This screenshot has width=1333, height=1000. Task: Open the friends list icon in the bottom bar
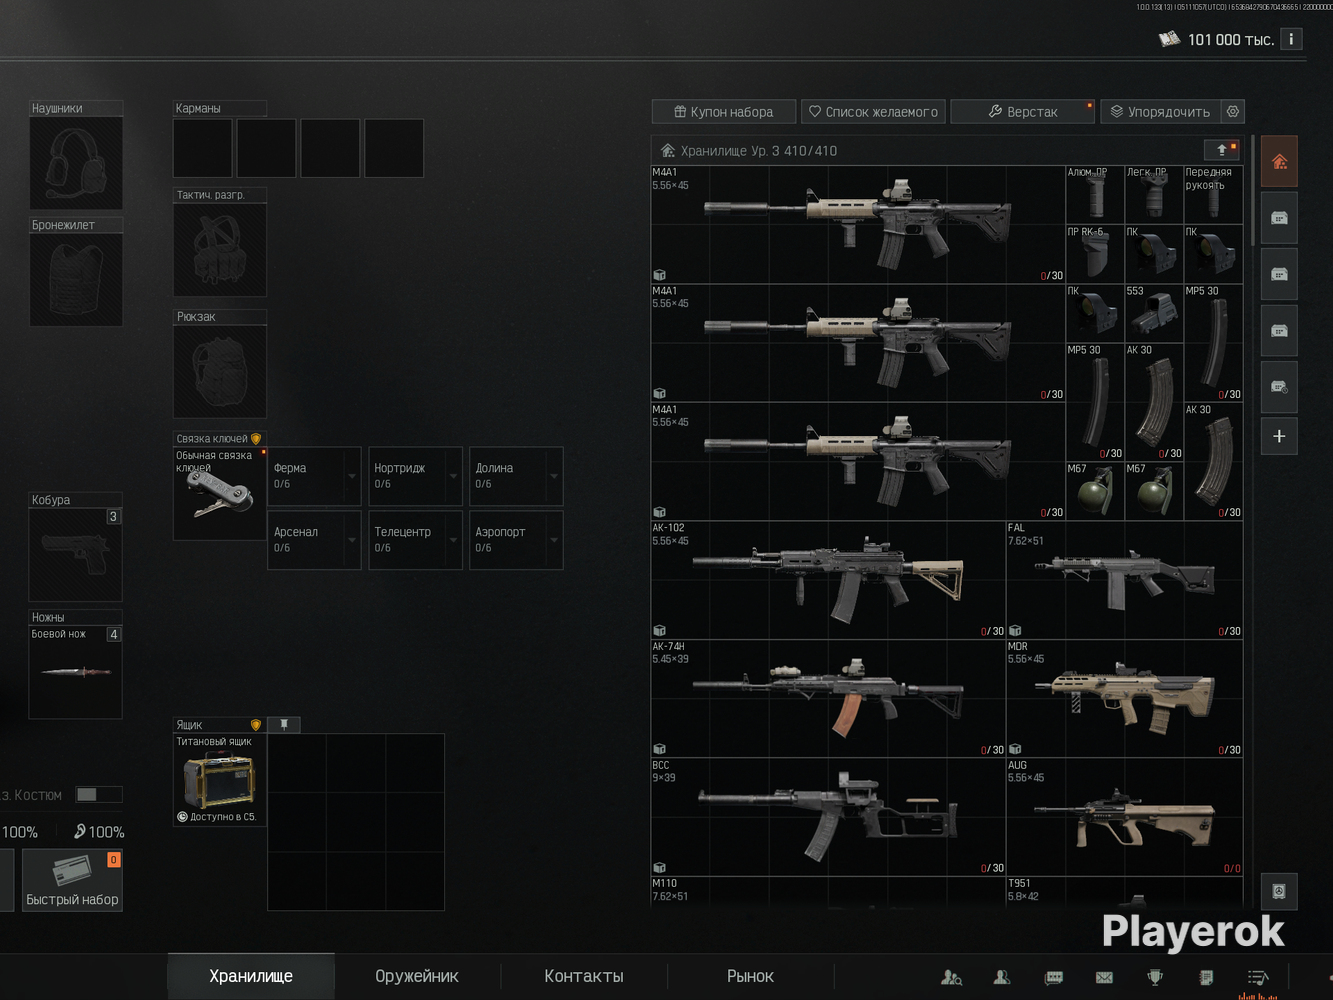pyautogui.click(x=1001, y=977)
